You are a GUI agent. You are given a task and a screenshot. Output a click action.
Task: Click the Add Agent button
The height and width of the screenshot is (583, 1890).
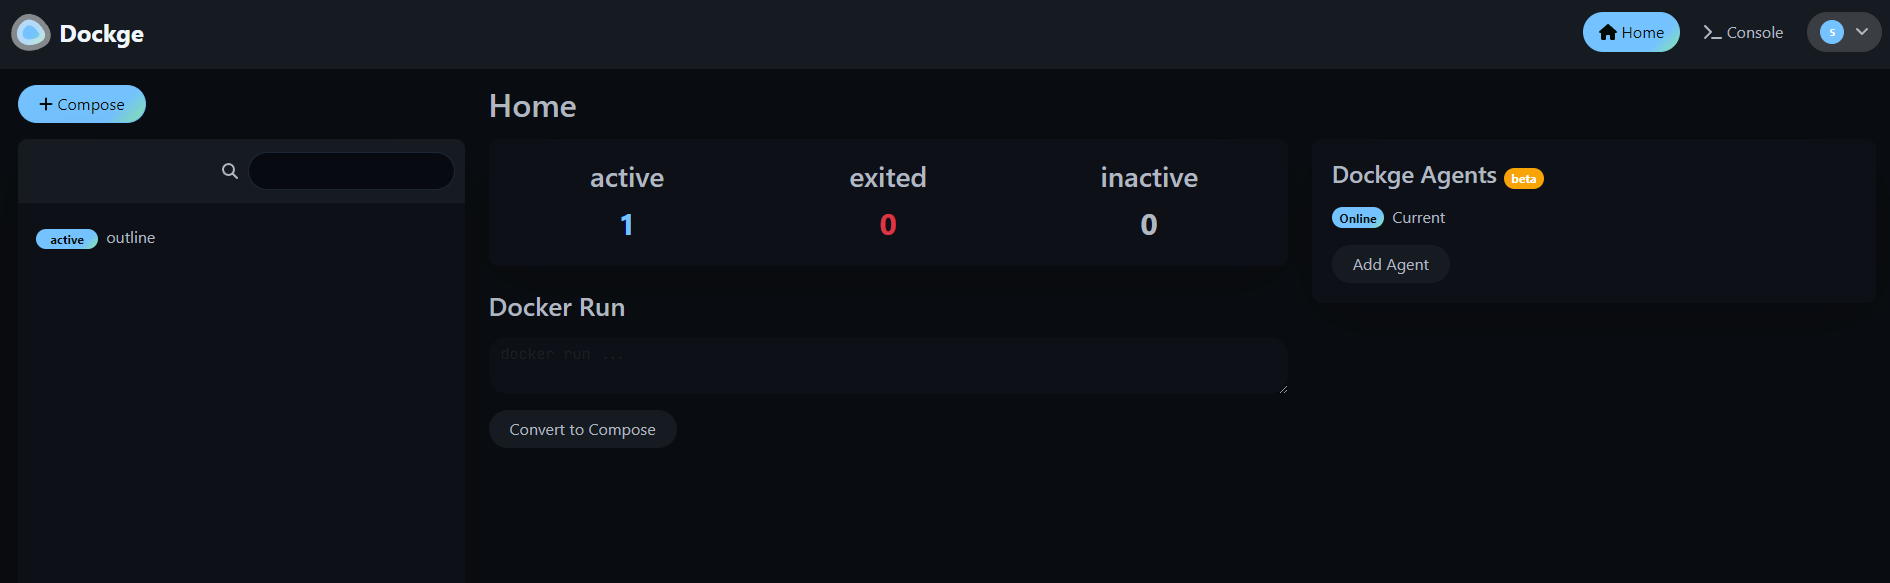click(1390, 264)
